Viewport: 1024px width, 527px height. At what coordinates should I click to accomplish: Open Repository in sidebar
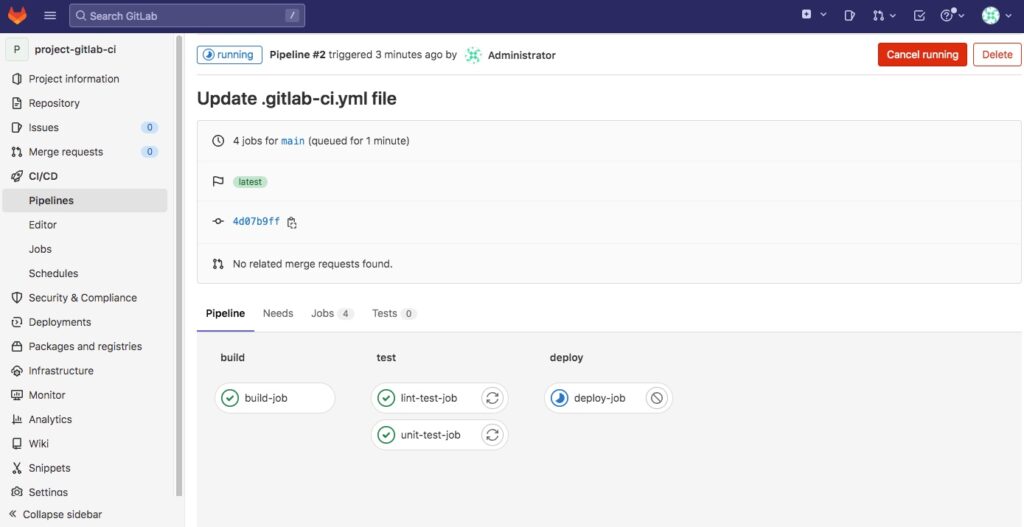(54, 103)
